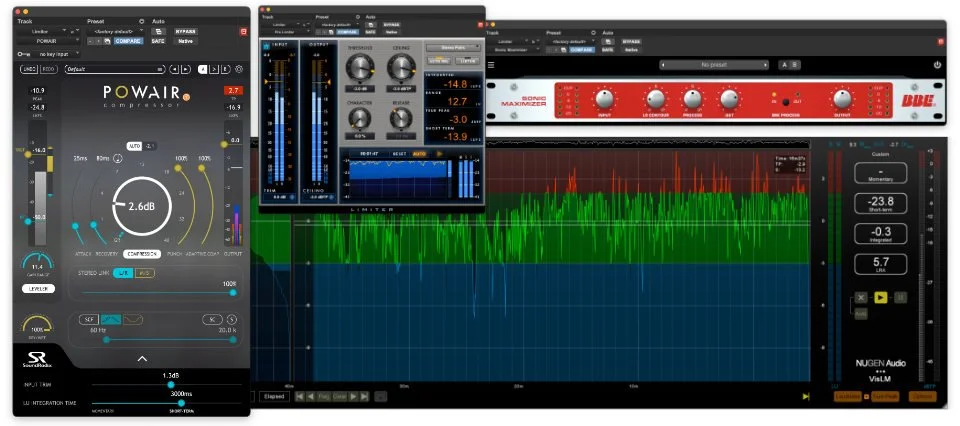
Task: Click VisLM skip to end icon
Action: pyautogui.click(x=806, y=397)
